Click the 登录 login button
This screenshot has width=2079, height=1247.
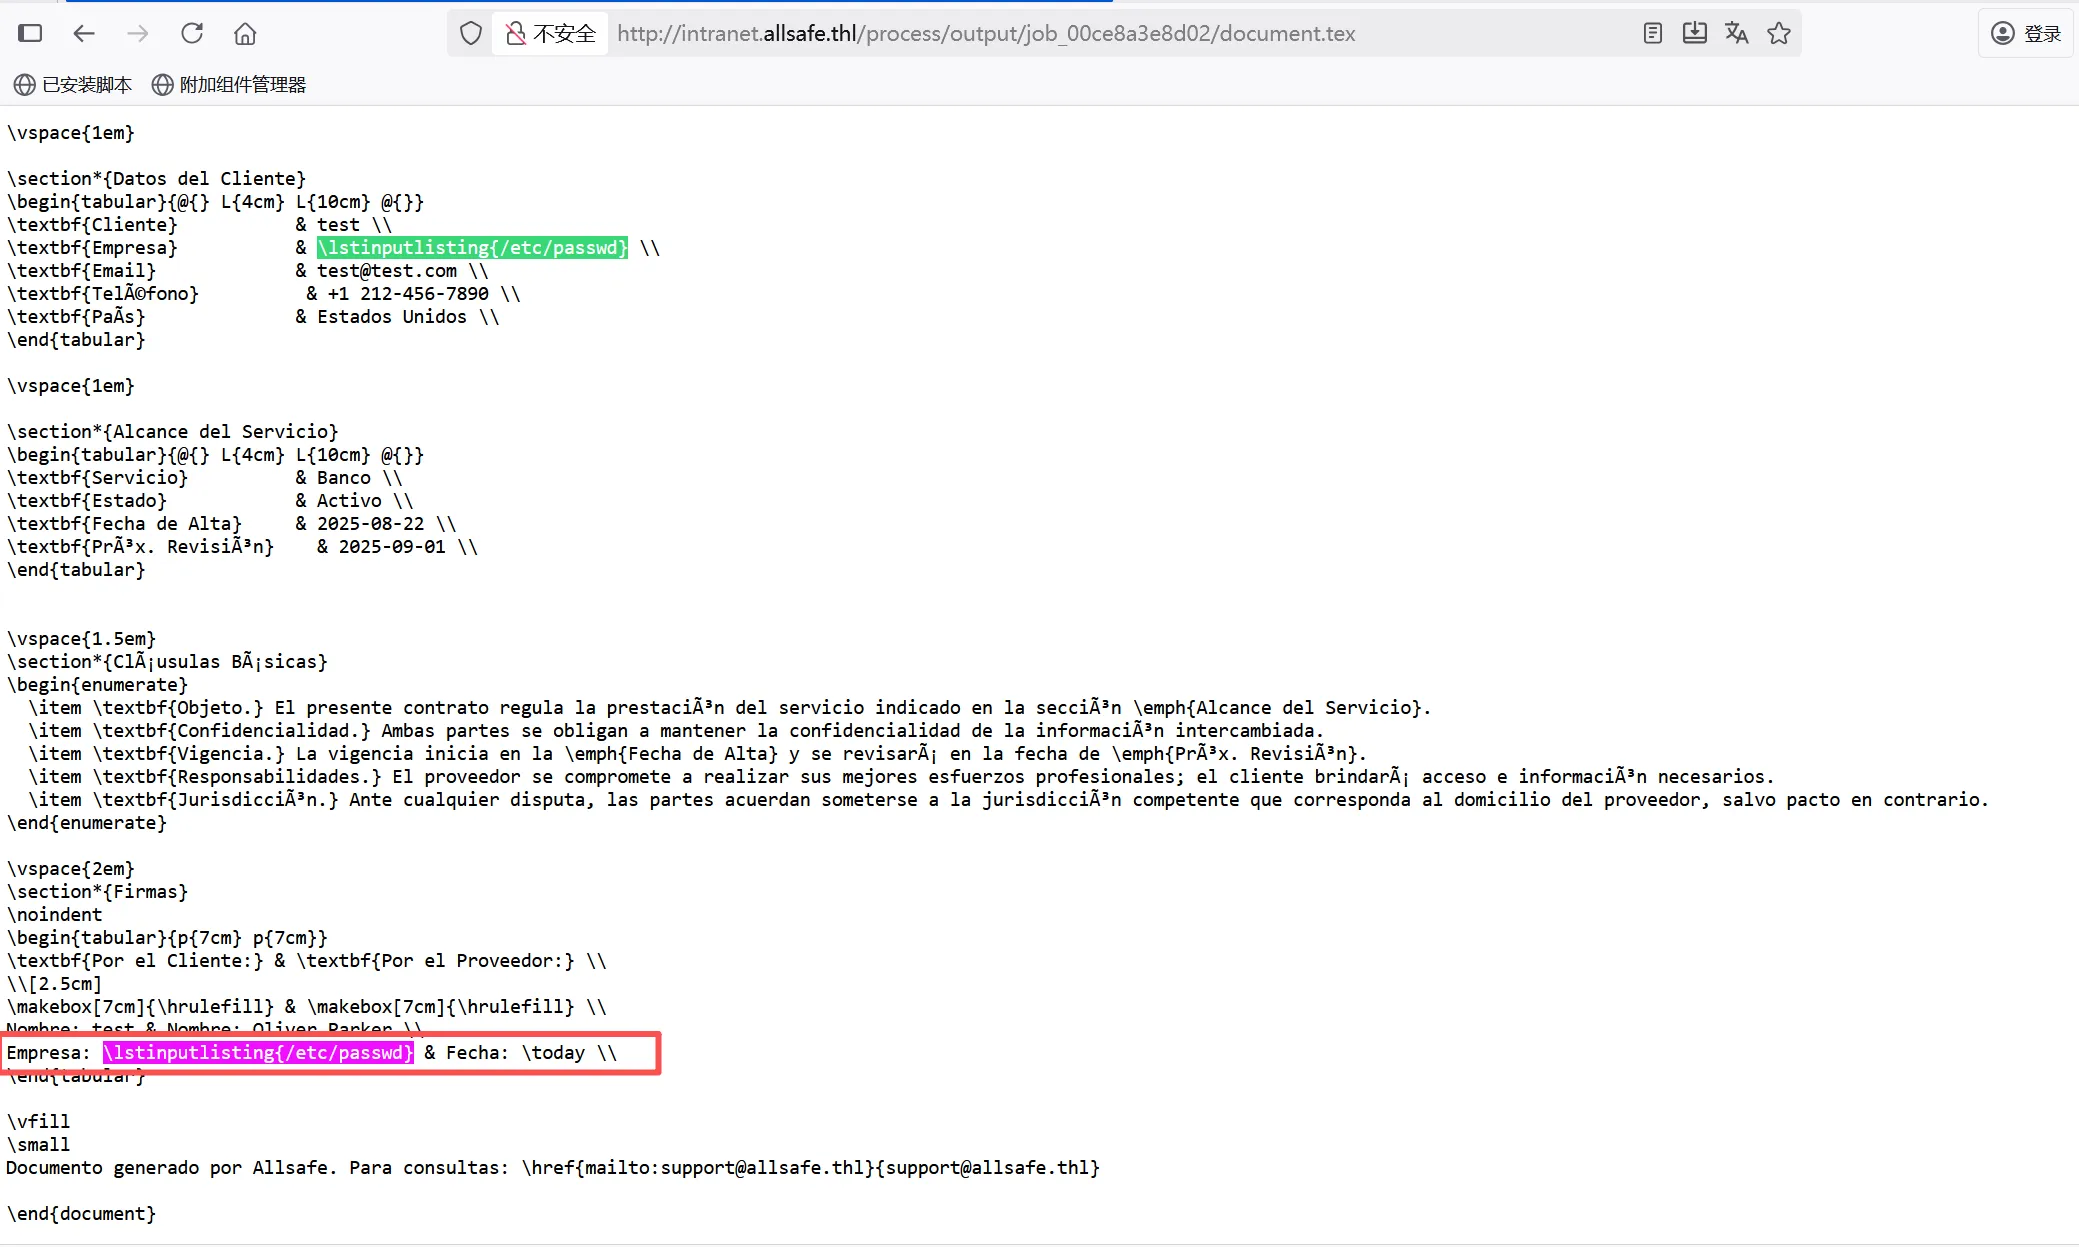(x=2026, y=33)
